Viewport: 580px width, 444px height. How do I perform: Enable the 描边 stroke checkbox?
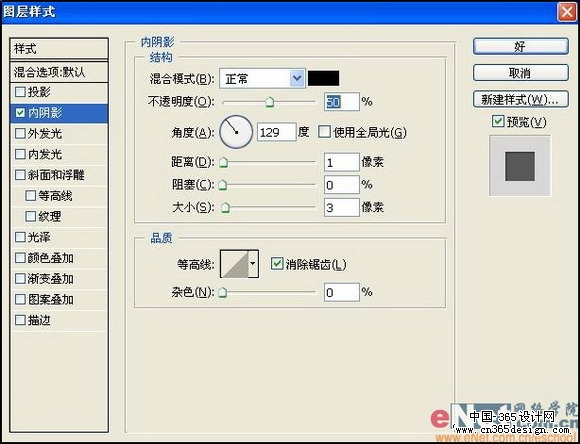click(20, 320)
